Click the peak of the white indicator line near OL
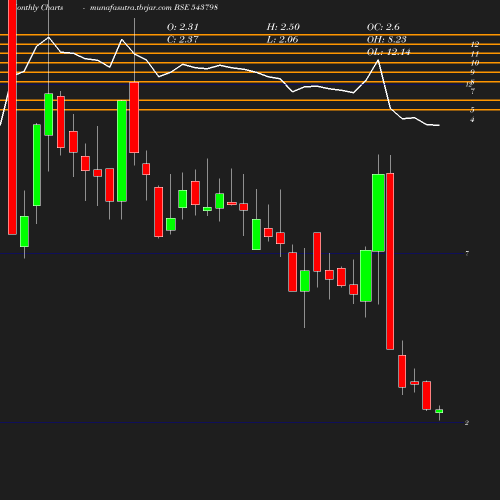The width and height of the screenshot is (500, 500). [378, 60]
